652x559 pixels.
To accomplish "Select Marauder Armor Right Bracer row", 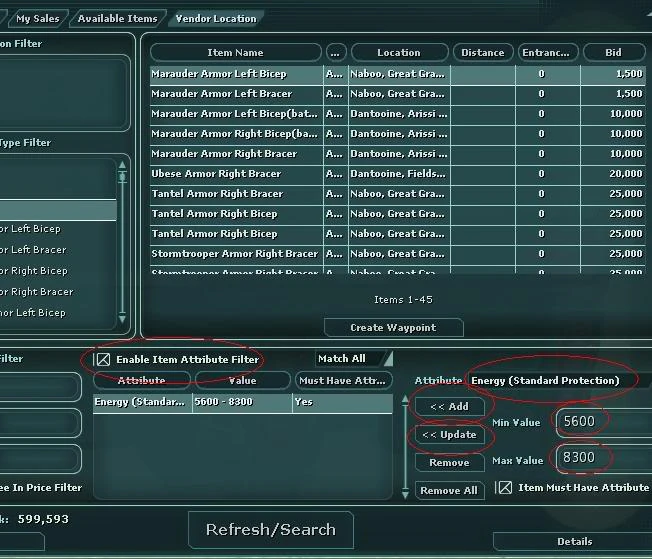I will point(398,154).
